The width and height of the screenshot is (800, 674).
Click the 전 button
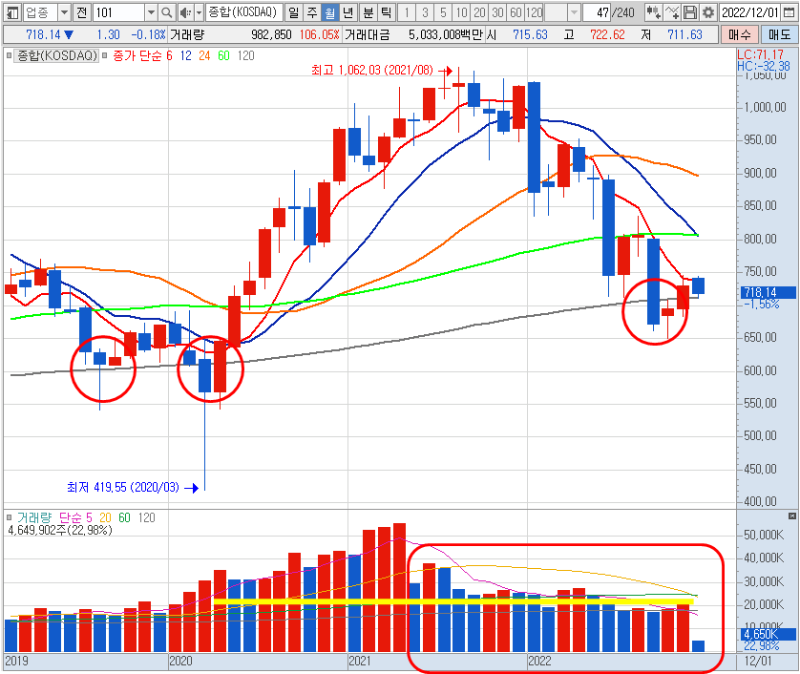82,12
